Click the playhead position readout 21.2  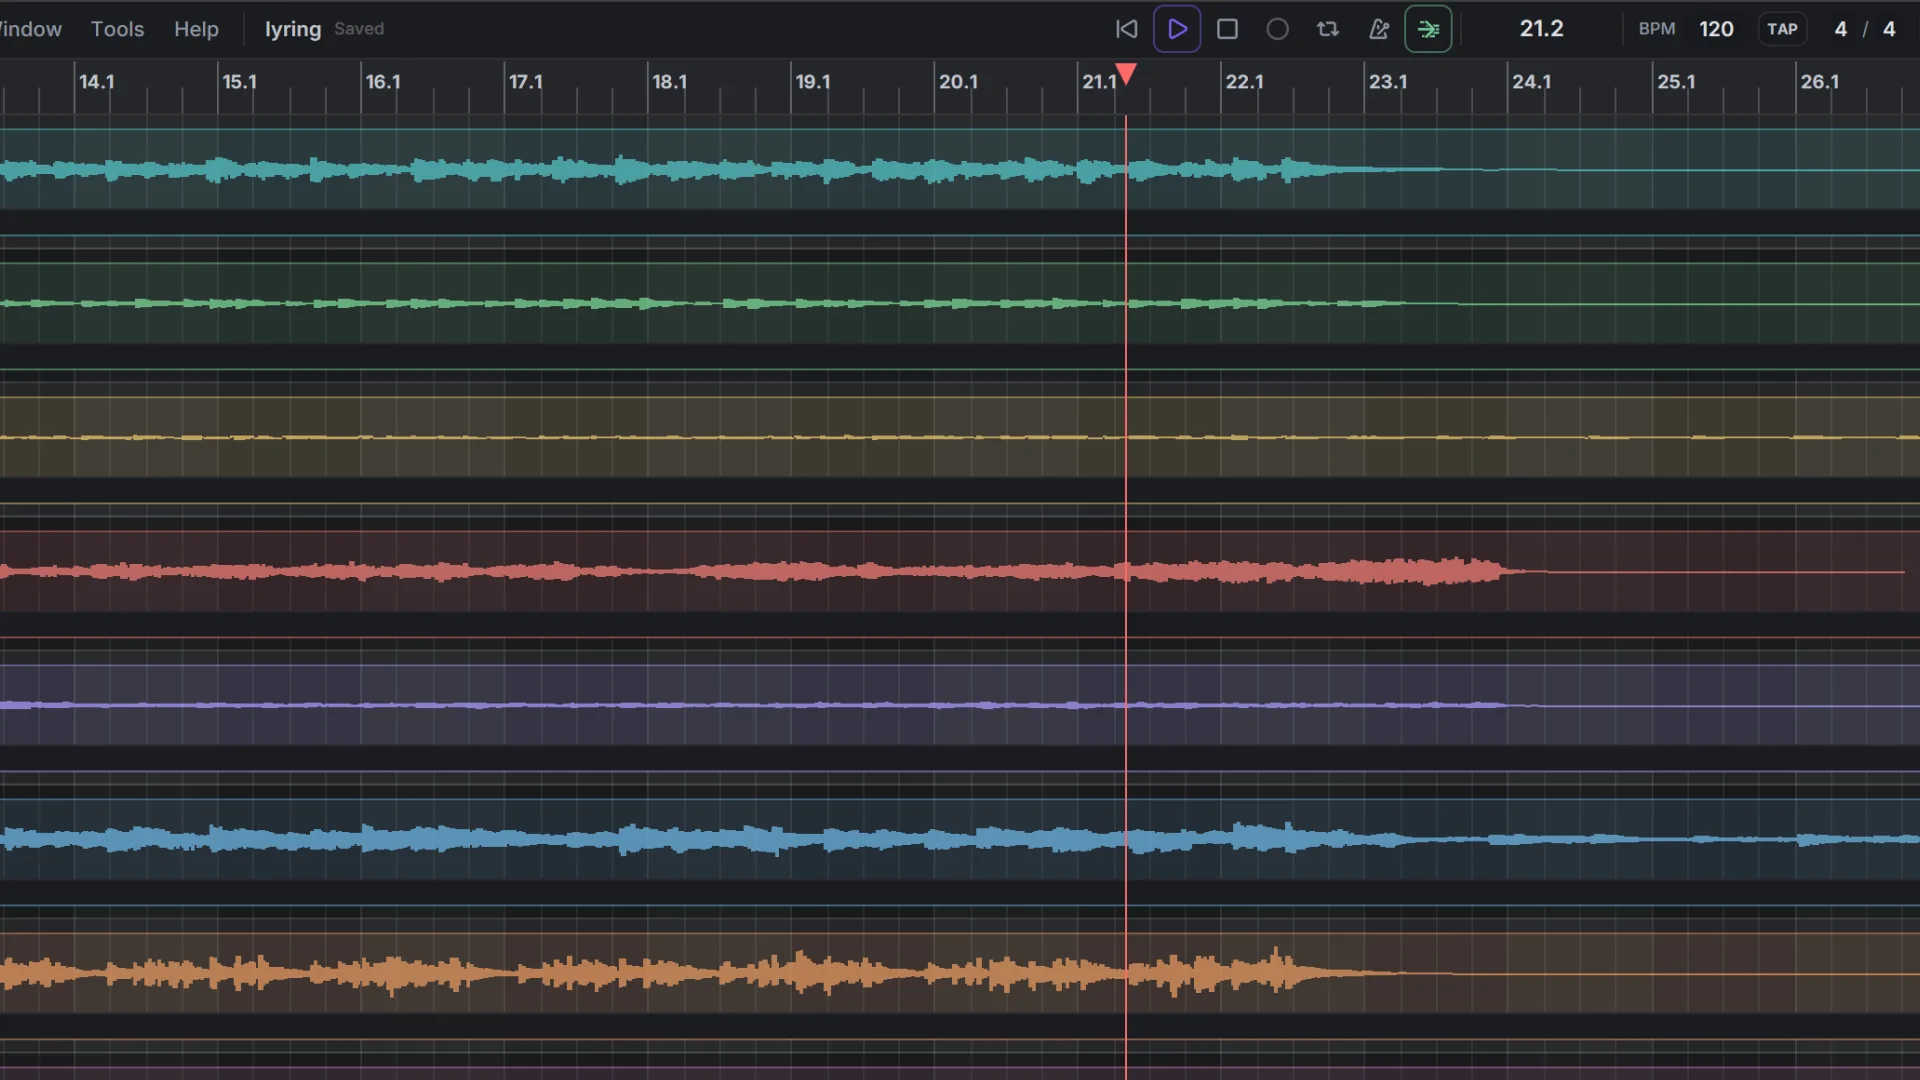tap(1541, 29)
